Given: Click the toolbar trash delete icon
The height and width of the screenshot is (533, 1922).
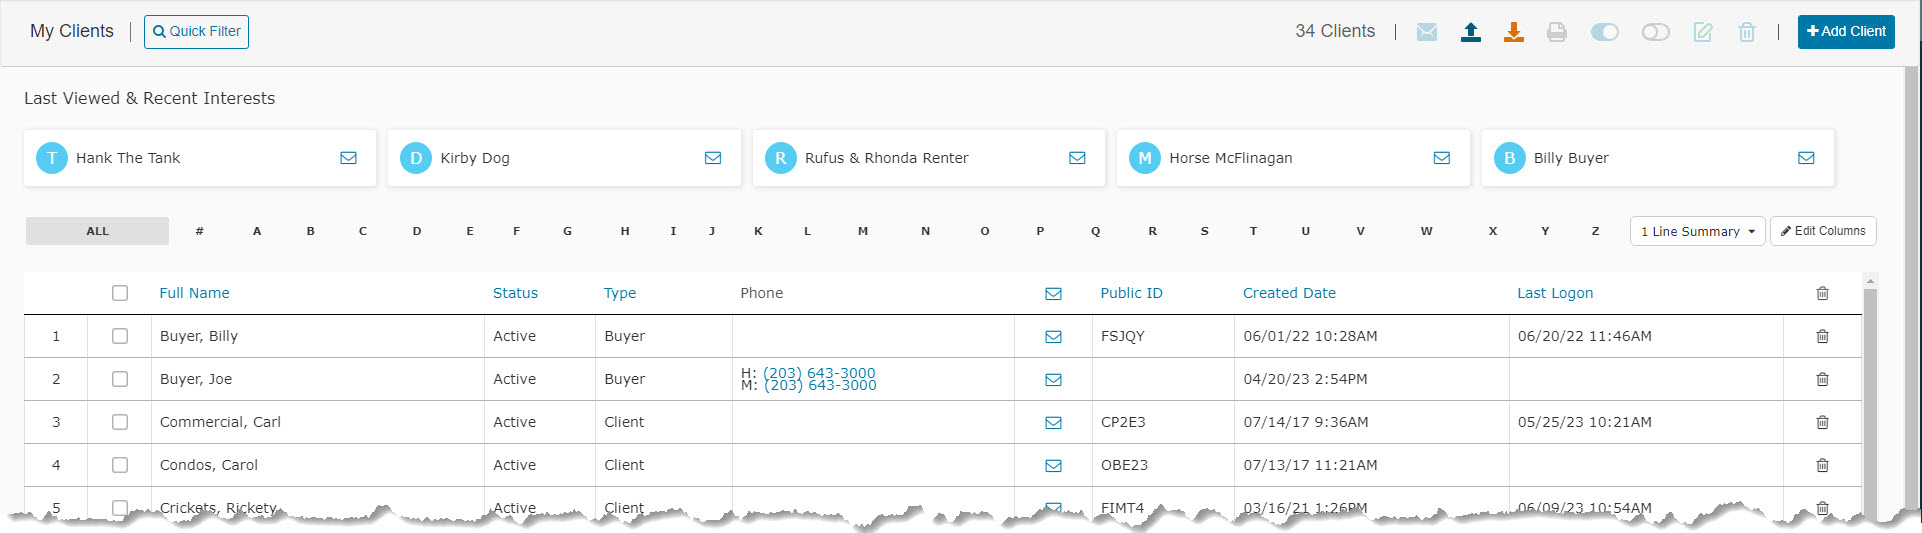Looking at the screenshot, I should tap(1747, 32).
